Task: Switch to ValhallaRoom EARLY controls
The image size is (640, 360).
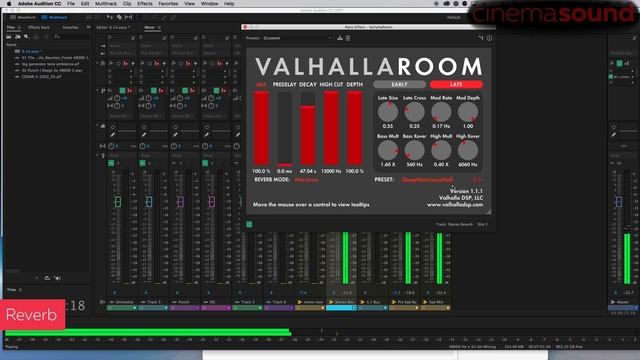Action: pos(399,84)
